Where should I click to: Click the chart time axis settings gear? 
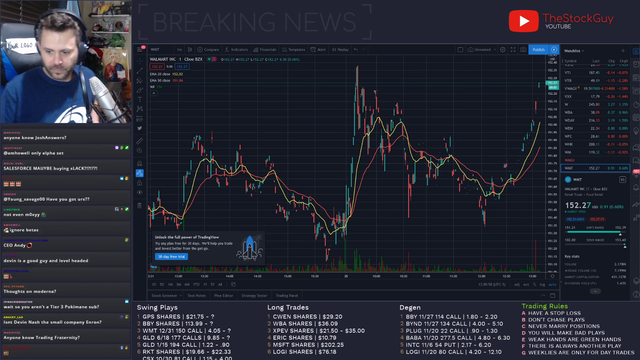pyautogui.click(x=553, y=276)
